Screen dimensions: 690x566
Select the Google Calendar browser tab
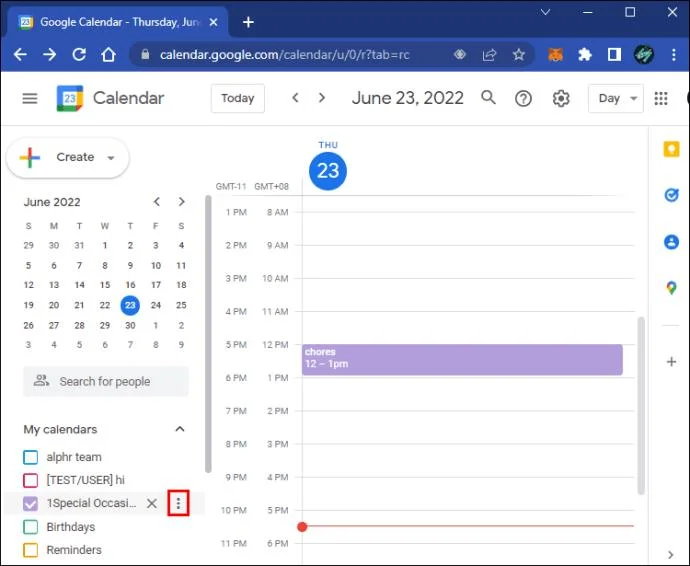118,22
